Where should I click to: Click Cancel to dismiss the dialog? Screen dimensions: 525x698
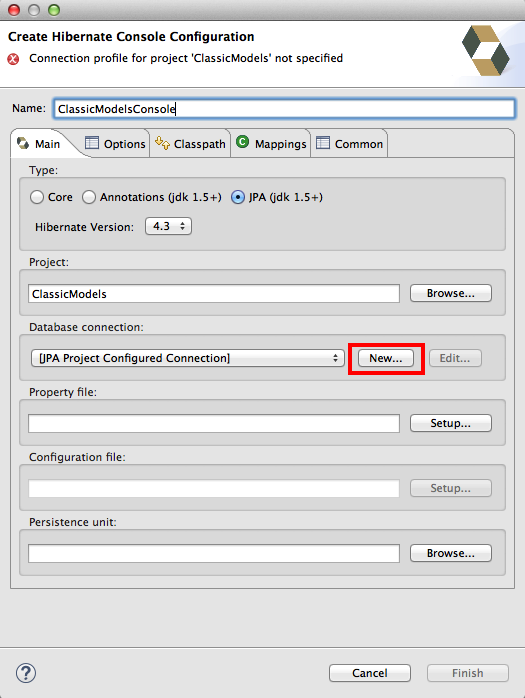click(370, 673)
